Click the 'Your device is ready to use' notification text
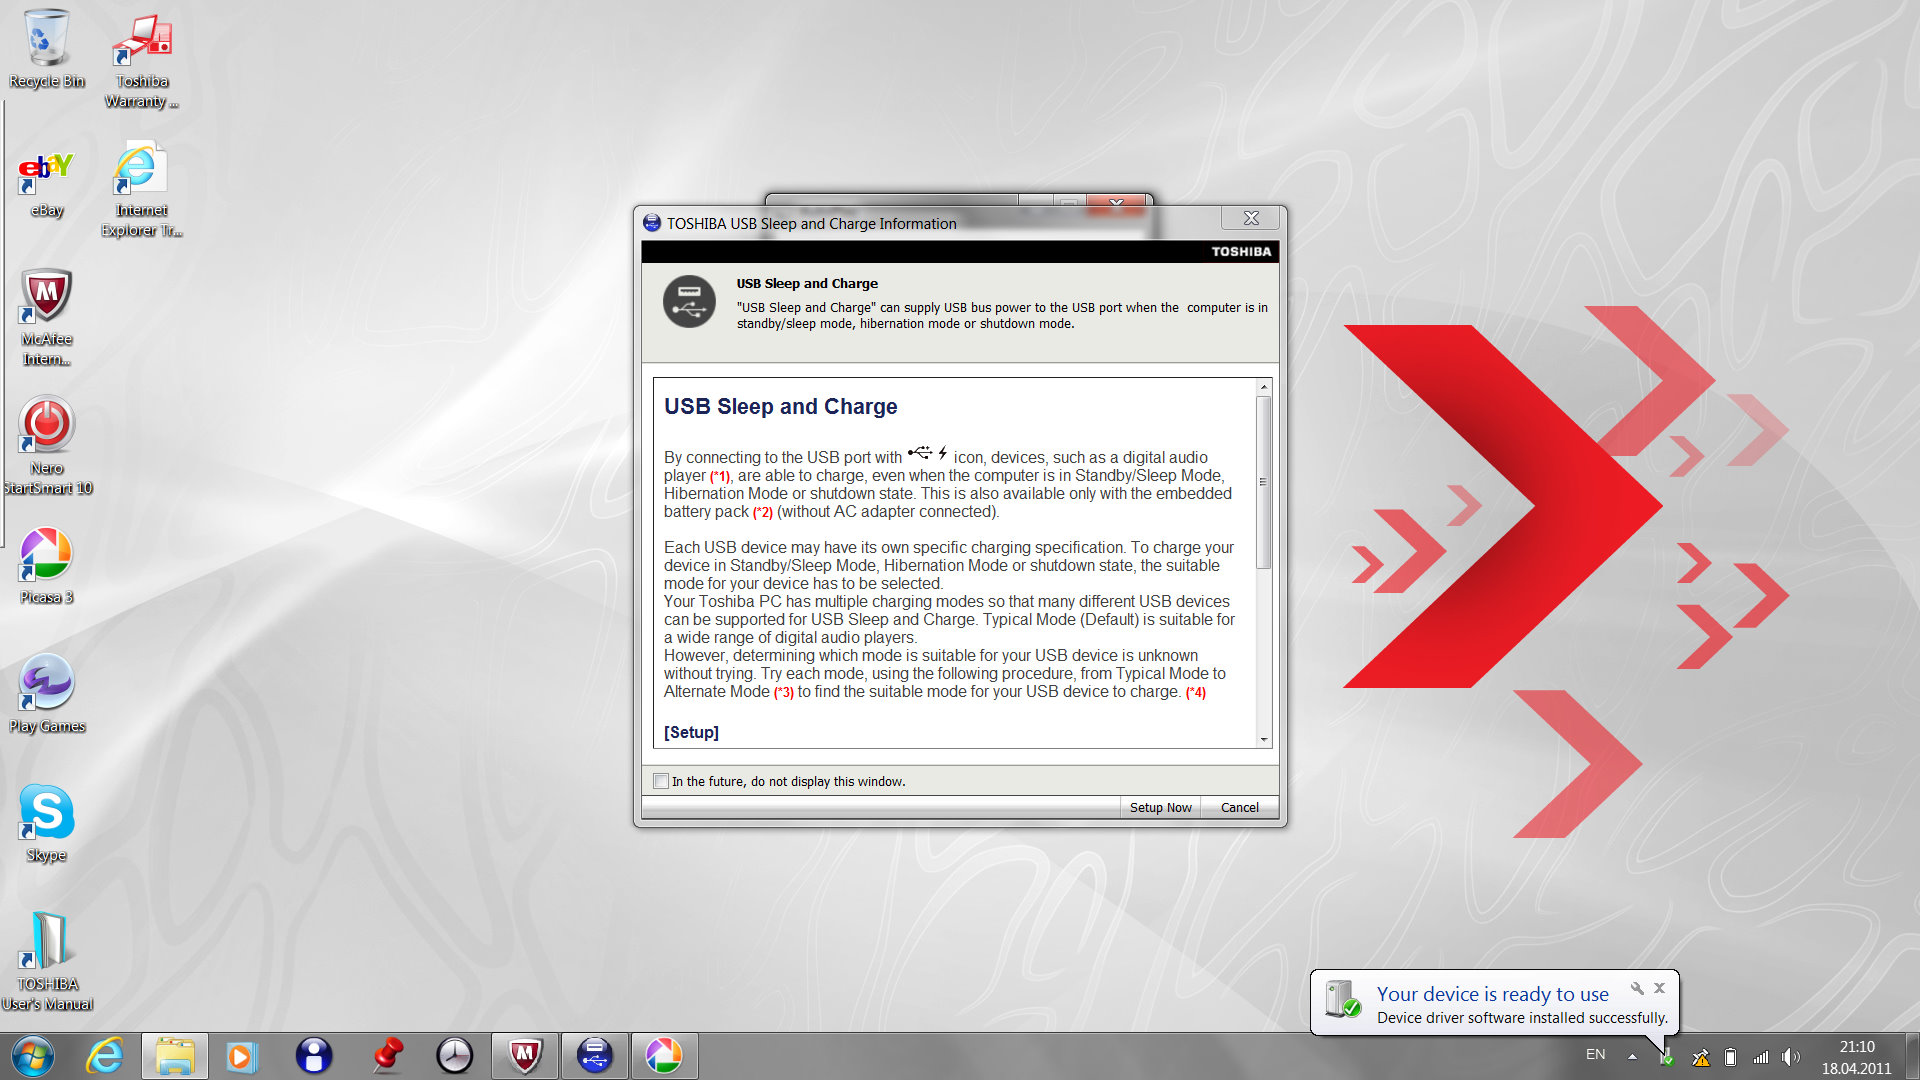Image resolution: width=1920 pixels, height=1080 pixels. point(1492,994)
